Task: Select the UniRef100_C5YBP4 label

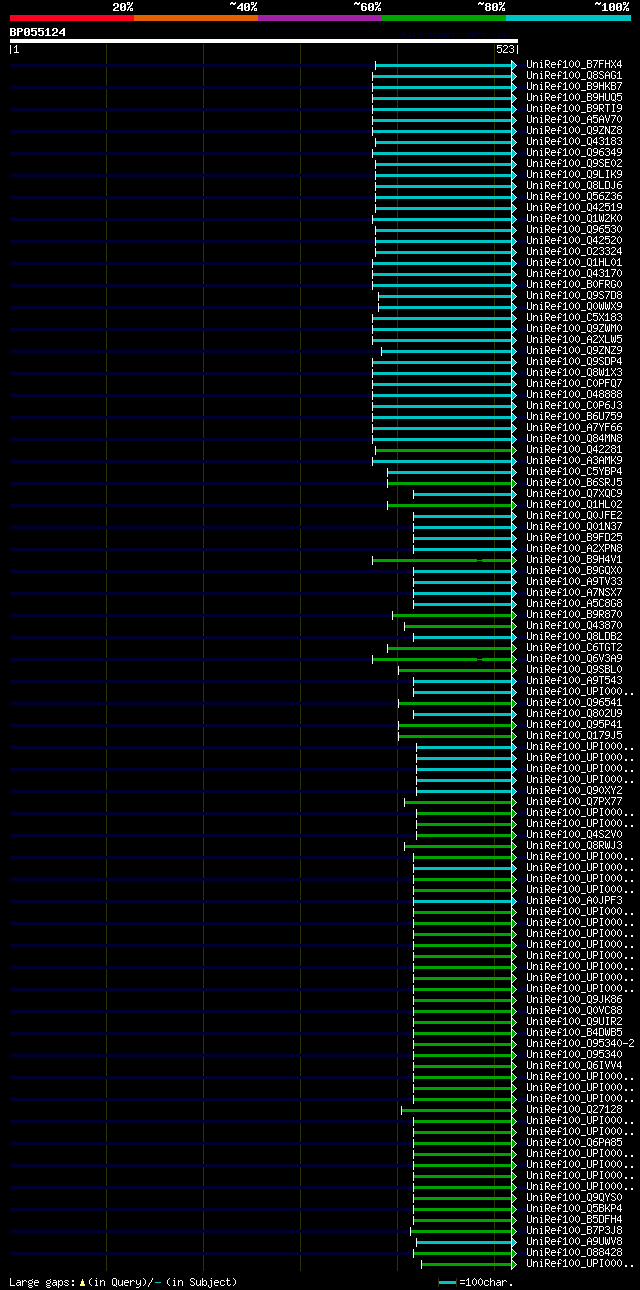Action: (574, 471)
